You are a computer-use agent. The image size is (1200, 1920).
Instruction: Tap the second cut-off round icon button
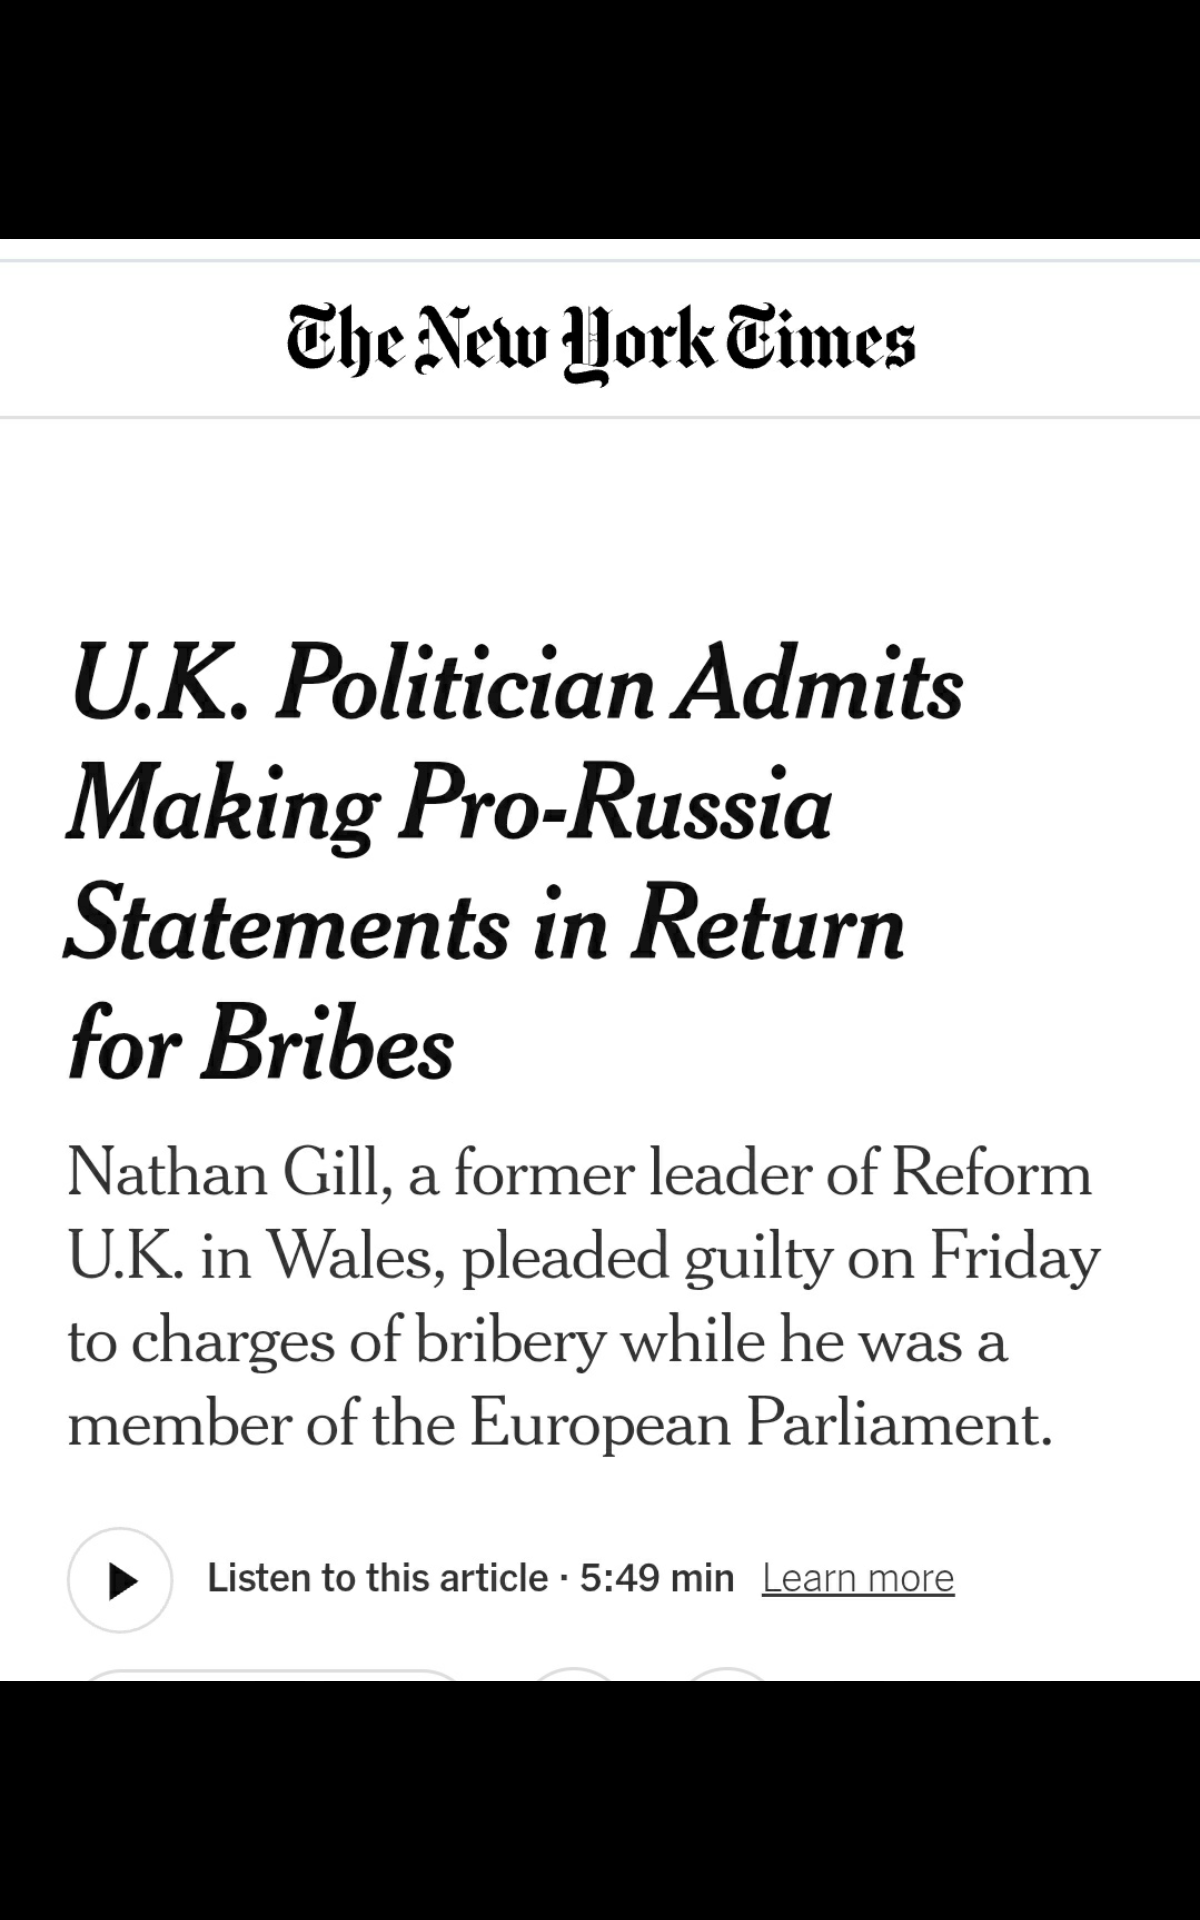point(728,1674)
